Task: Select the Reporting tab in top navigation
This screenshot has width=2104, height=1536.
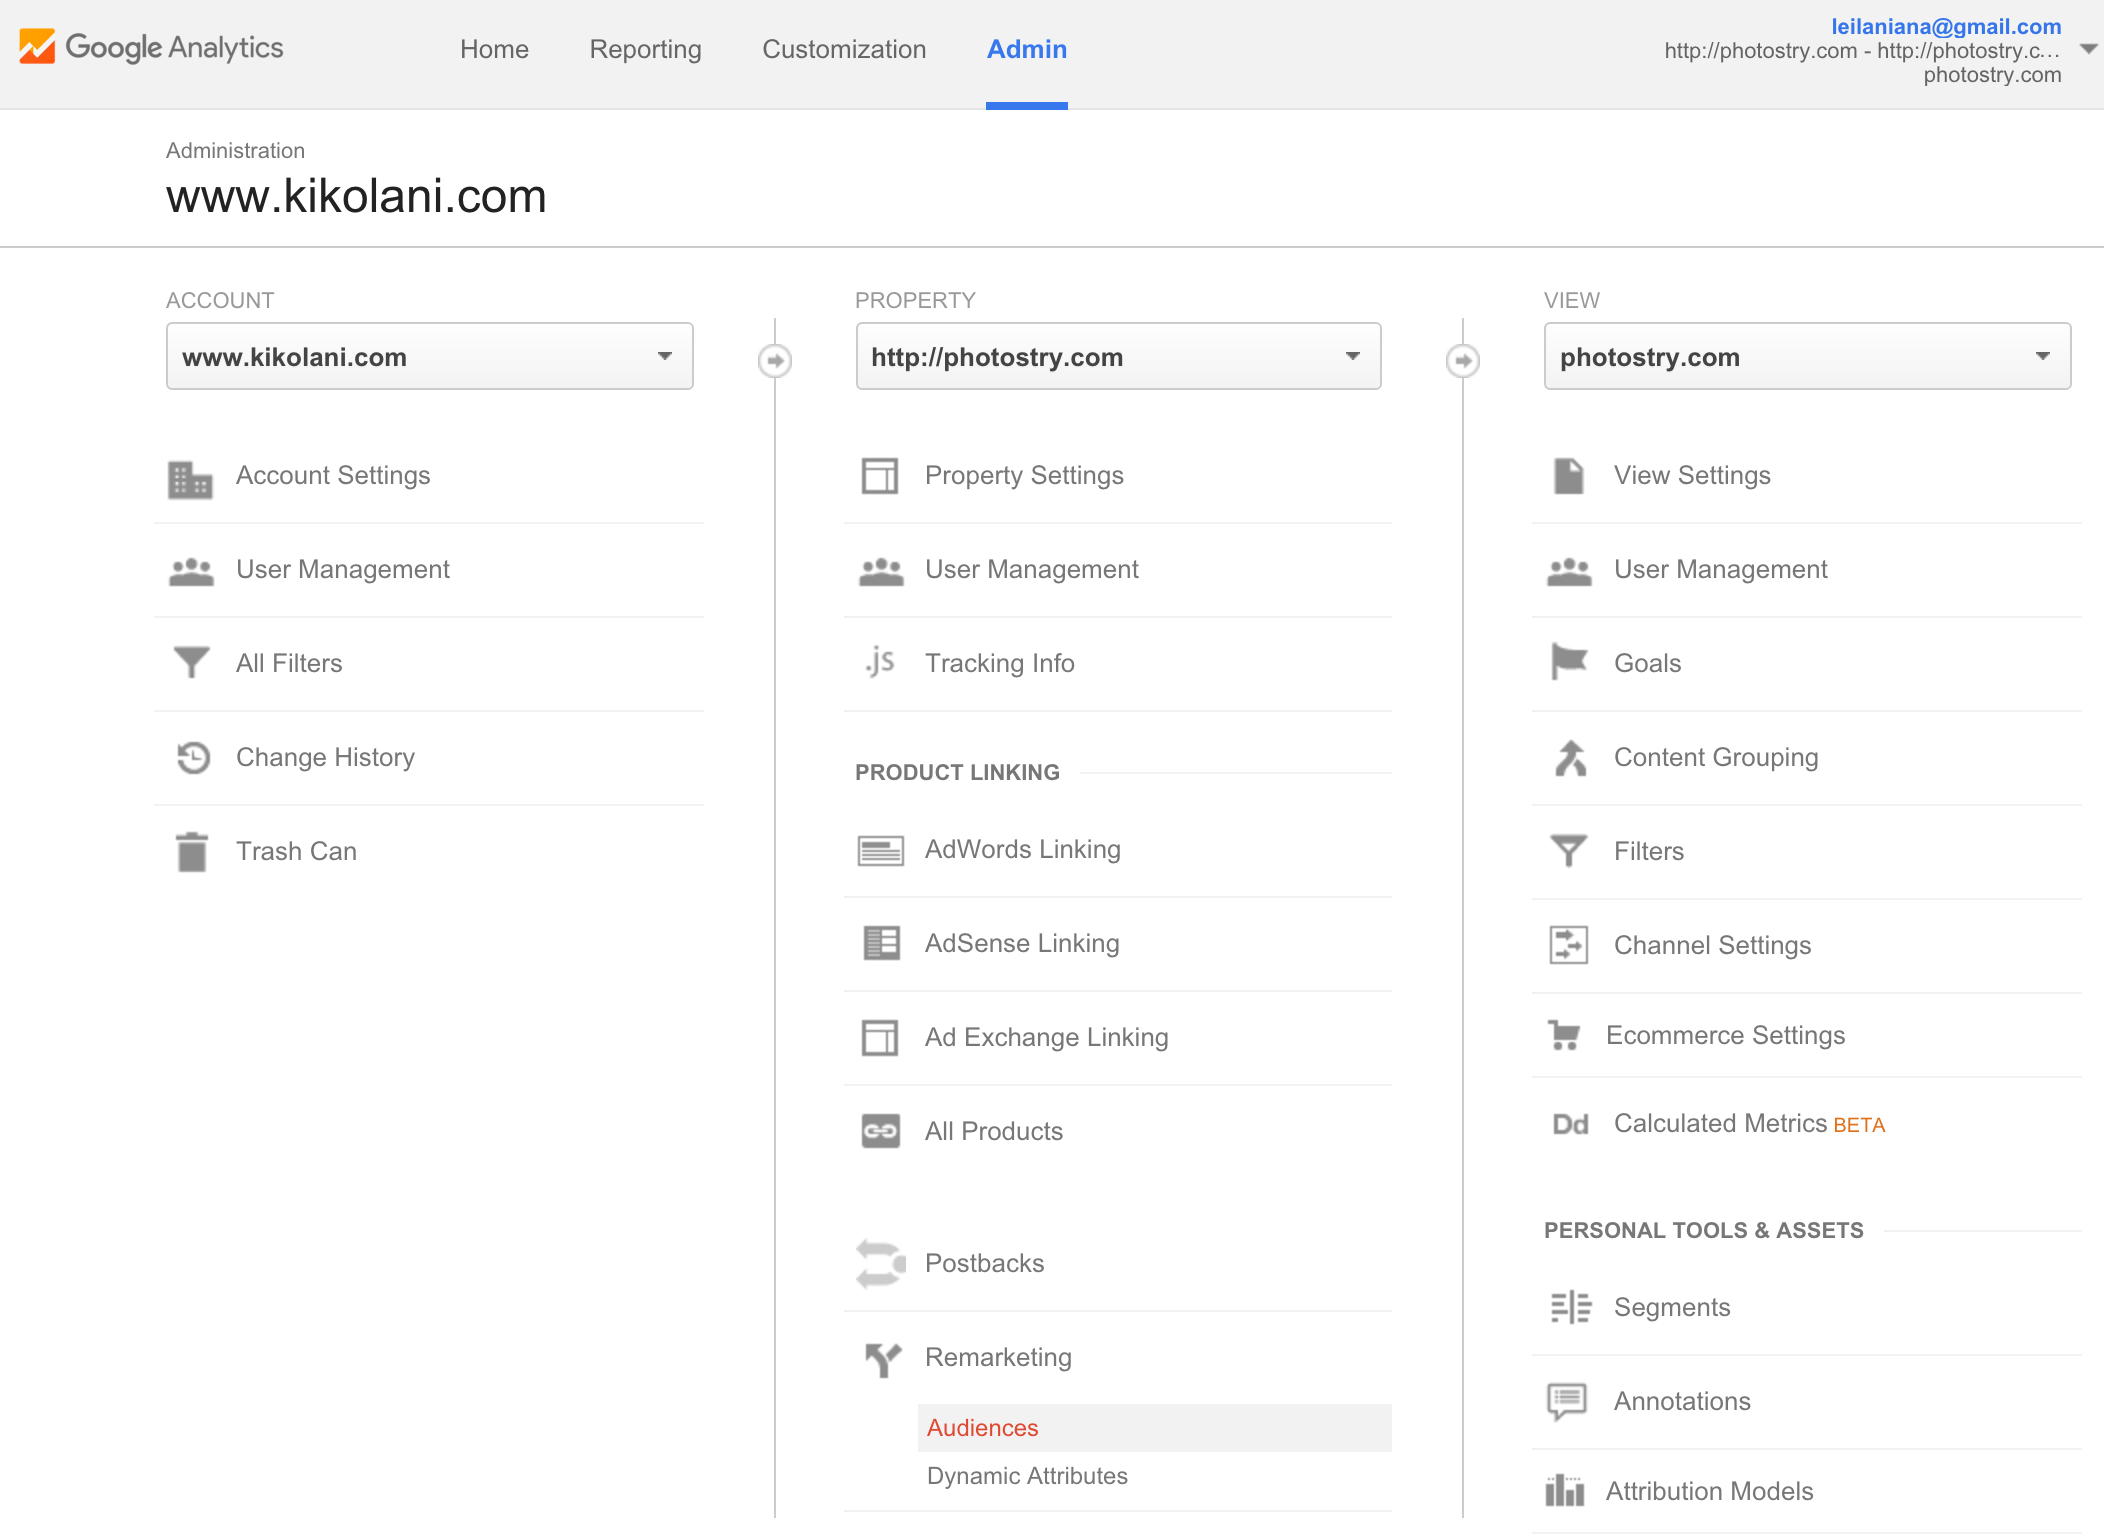Action: [x=642, y=49]
